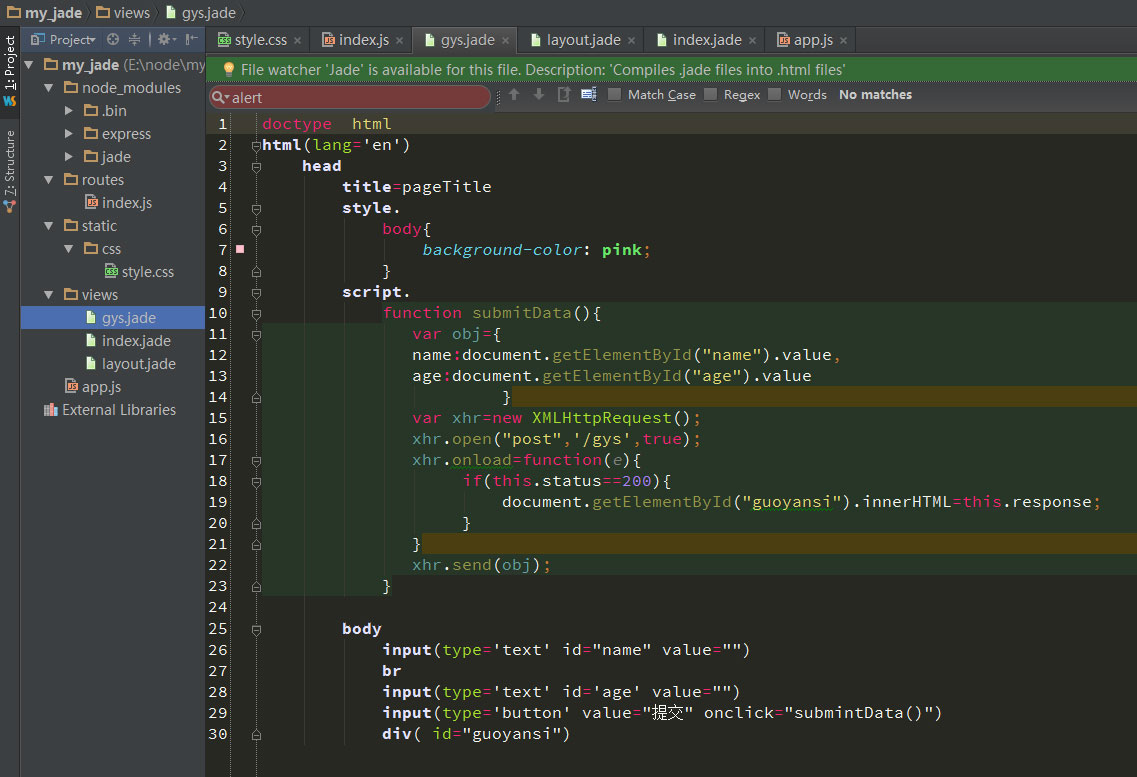
Task: Go to next search occurrence arrow
Action: point(538,94)
